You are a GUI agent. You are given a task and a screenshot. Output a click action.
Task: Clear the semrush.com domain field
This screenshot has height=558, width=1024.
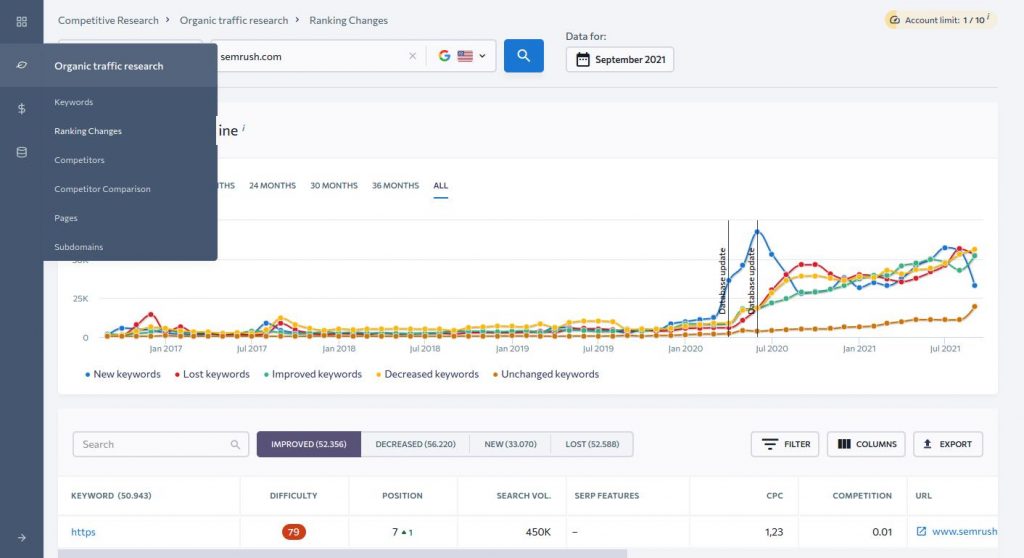click(x=412, y=56)
